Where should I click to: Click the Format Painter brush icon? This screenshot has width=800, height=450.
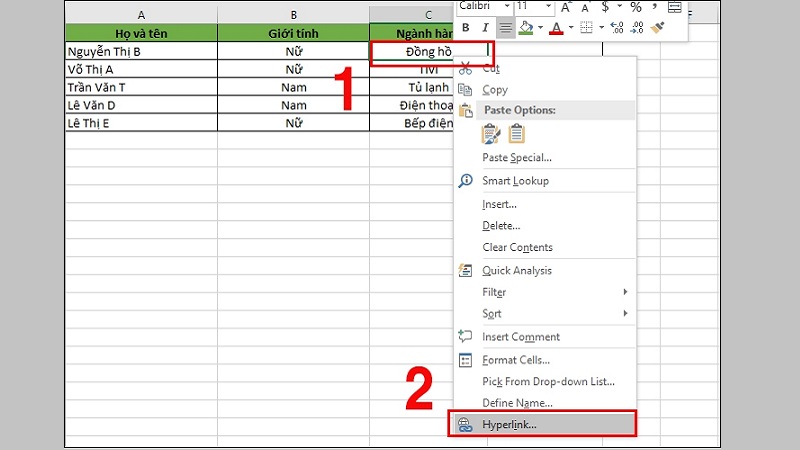coord(658,28)
